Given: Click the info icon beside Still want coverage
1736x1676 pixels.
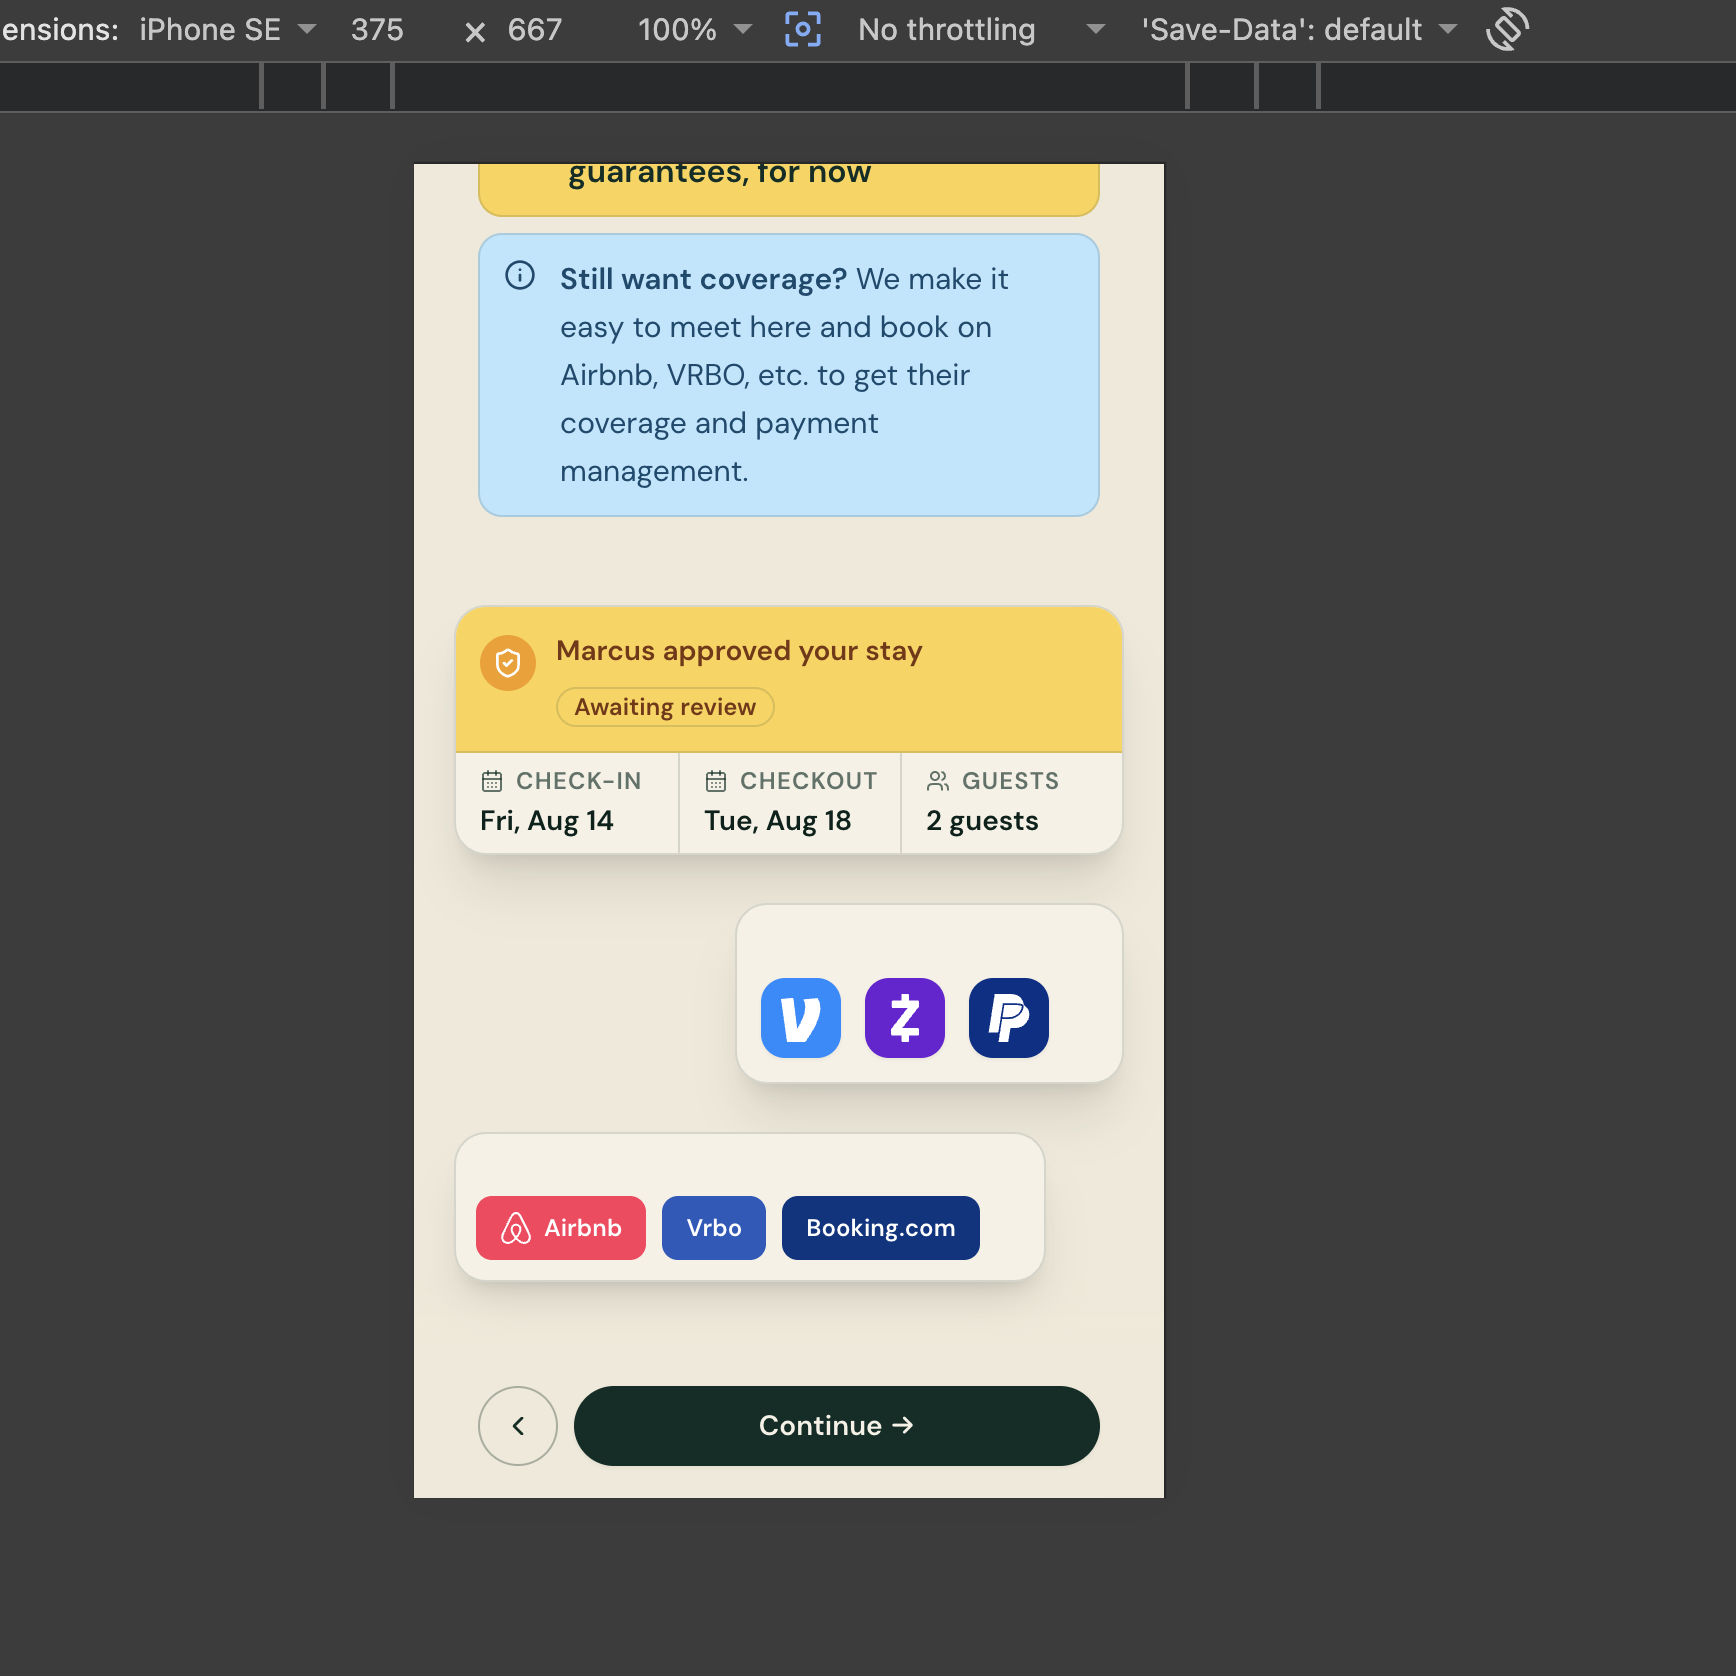Looking at the screenshot, I should pos(520,275).
